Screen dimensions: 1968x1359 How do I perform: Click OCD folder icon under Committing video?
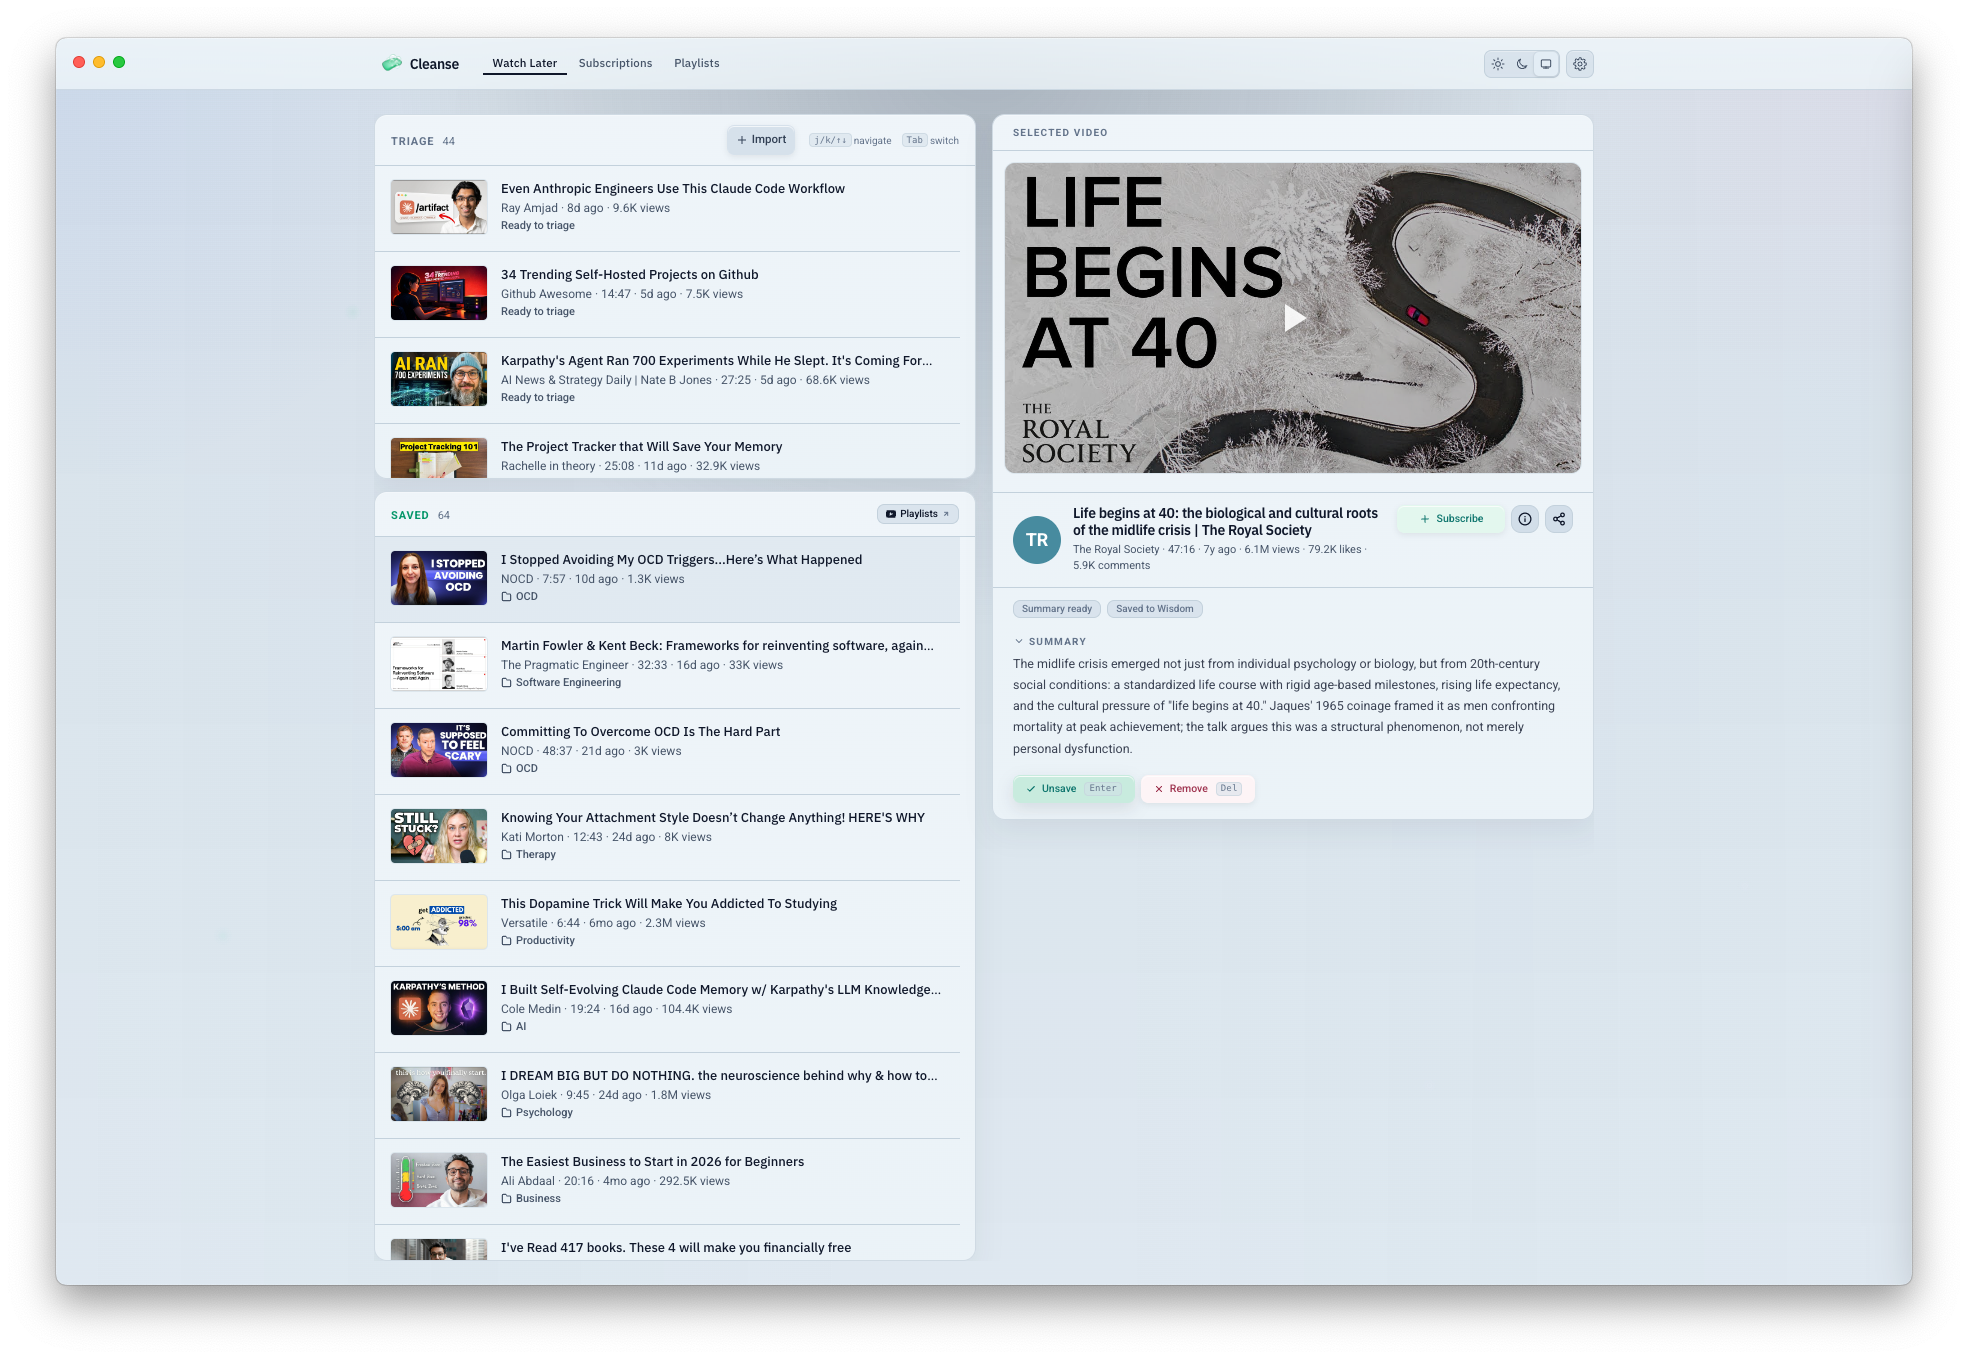[x=506, y=769]
